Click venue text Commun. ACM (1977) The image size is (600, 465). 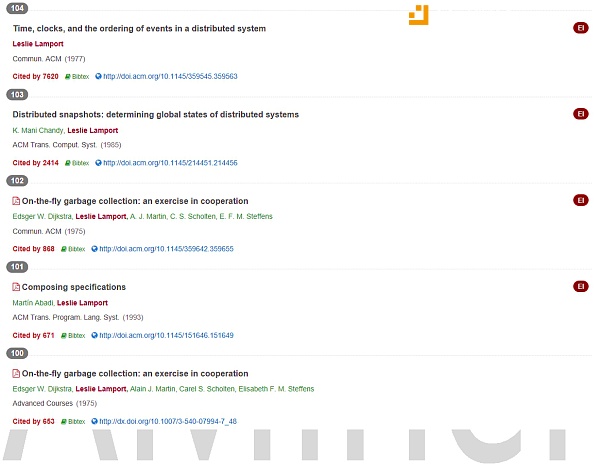pyautogui.click(x=49, y=59)
